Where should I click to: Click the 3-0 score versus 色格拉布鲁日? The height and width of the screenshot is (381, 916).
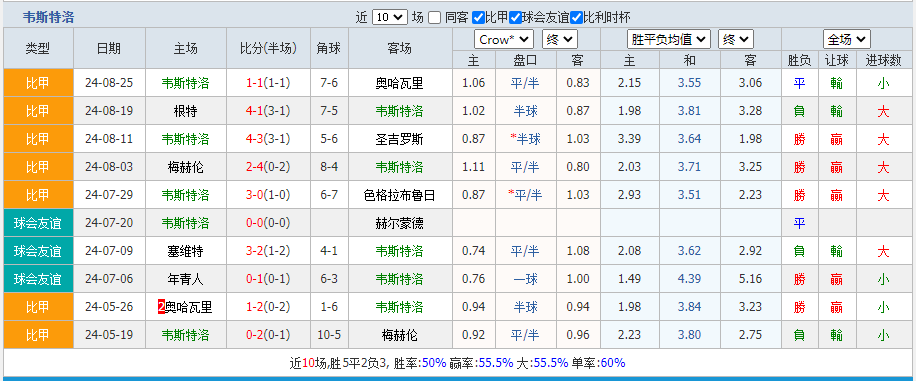click(254, 195)
